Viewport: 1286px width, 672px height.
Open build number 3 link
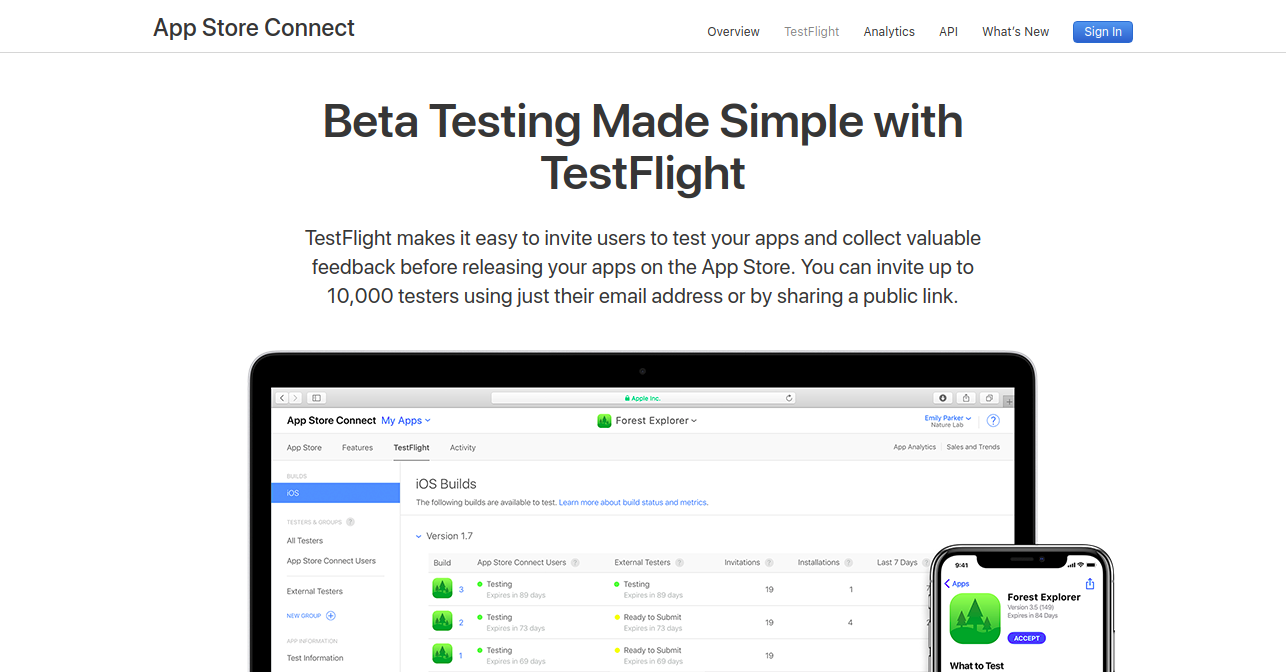(461, 589)
